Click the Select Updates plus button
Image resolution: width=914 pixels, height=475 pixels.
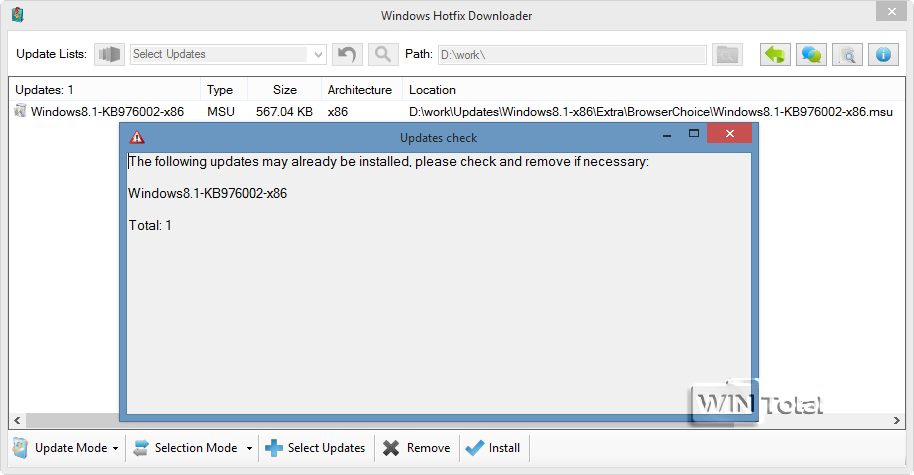pyautogui.click(x=315, y=448)
